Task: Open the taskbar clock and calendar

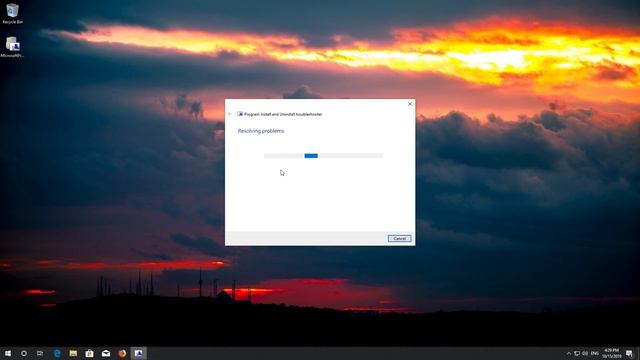Action: (x=611, y=353)
